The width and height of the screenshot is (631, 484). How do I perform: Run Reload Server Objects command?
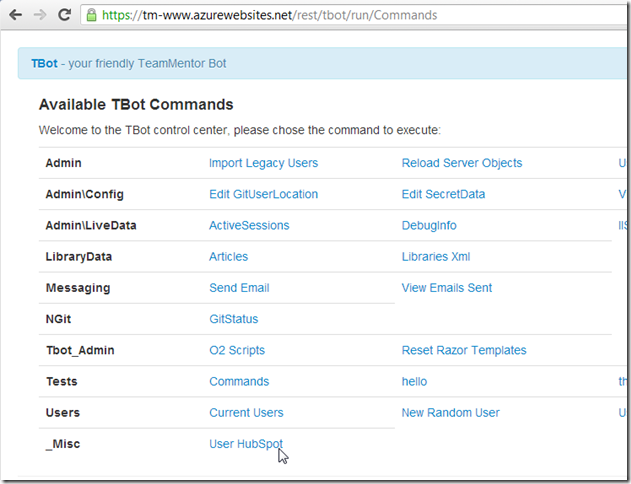[462, 163]
